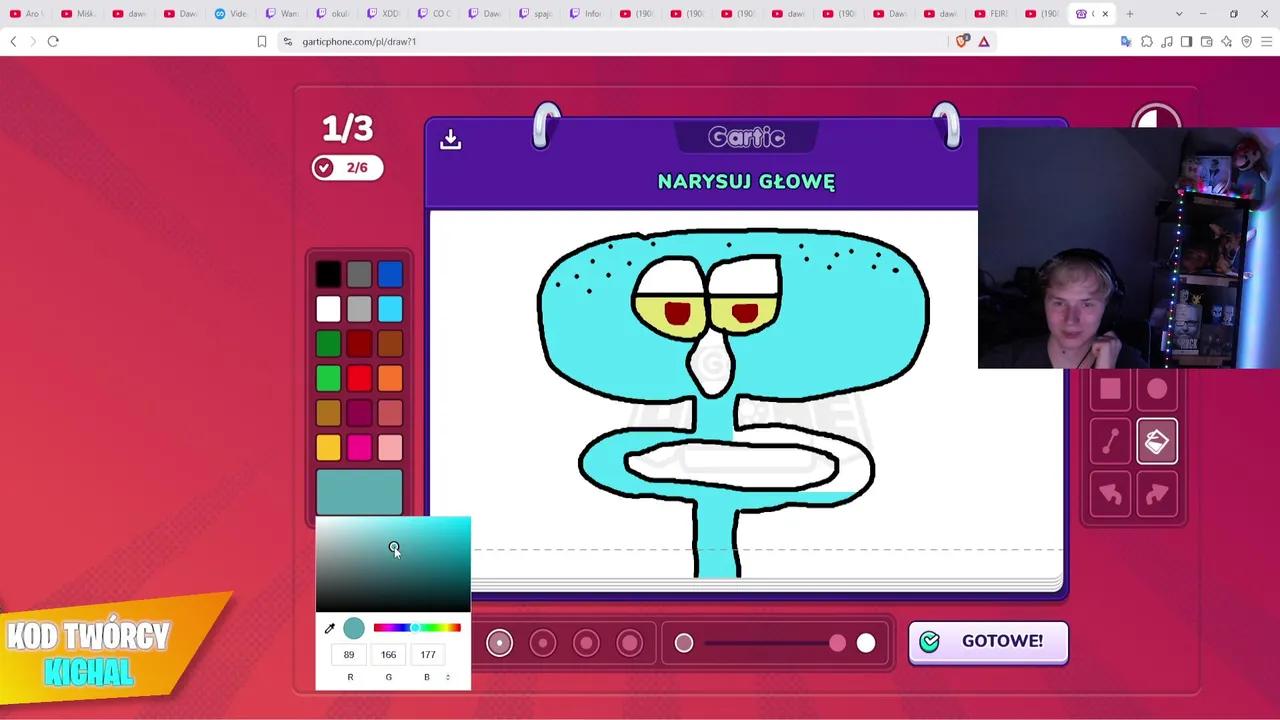Redo the undone drawing stroke
The height and width of the screenshot is (720, 1280).
1157,494
